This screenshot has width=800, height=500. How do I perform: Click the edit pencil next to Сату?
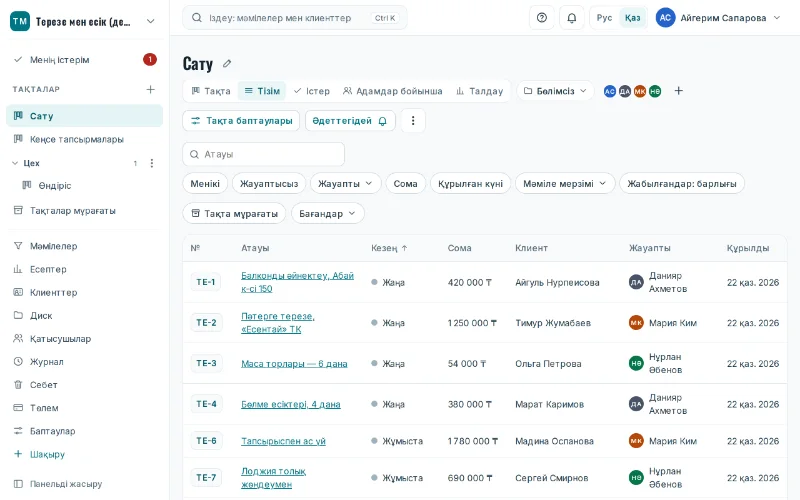pos(227,64)
